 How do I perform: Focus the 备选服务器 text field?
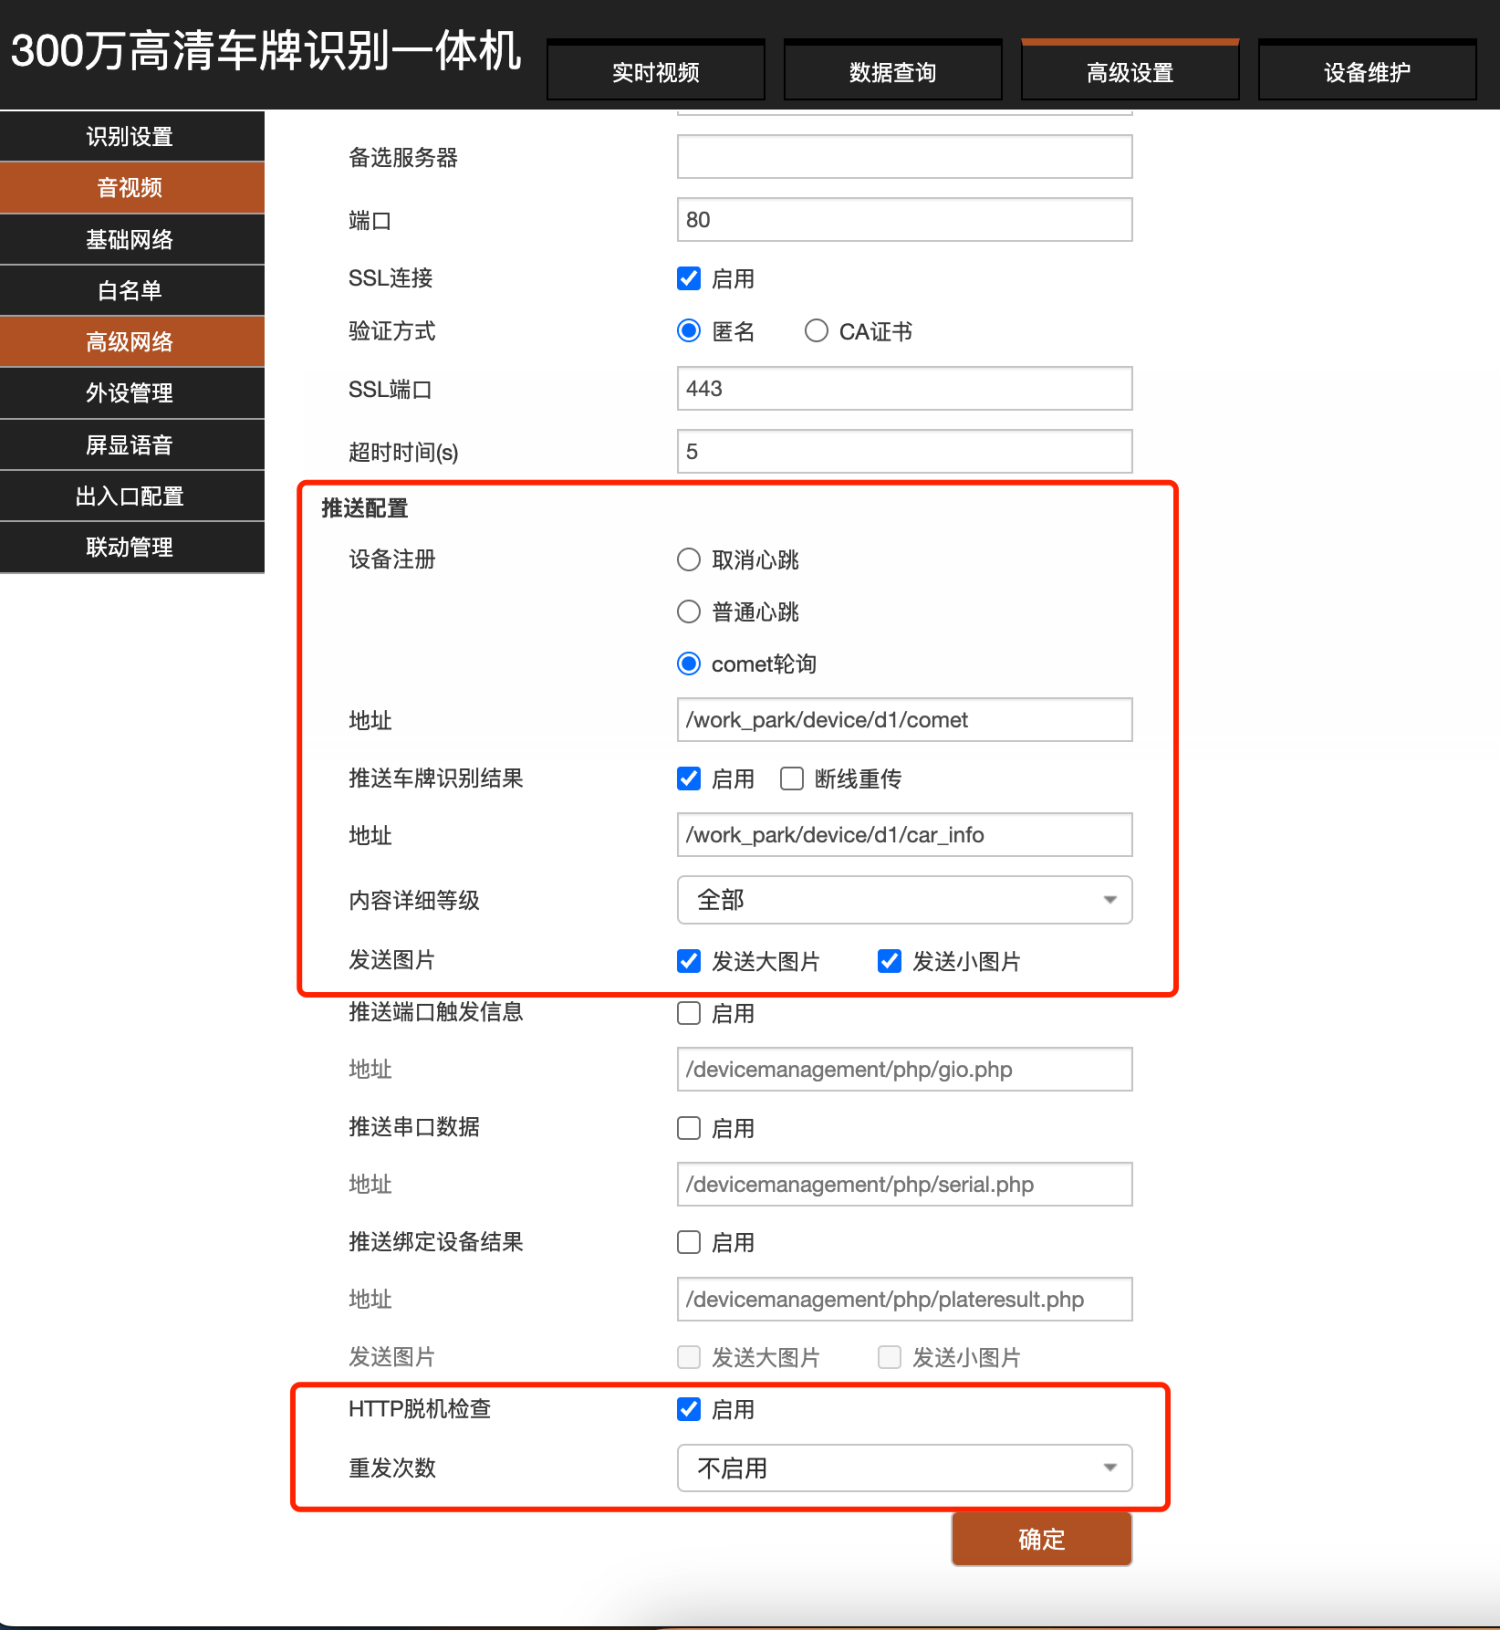pyautogui.click(x=904, y=158)
